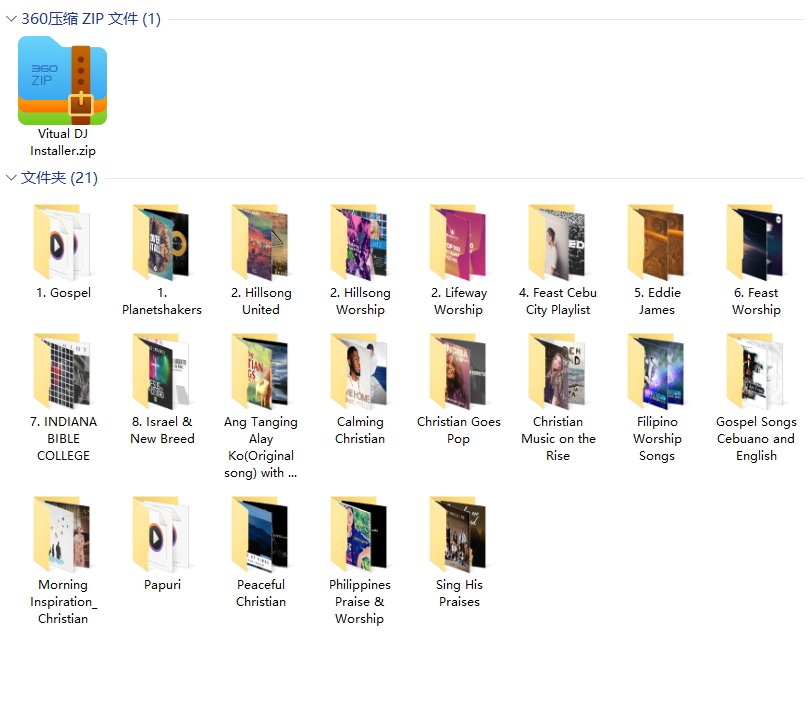The width and height of the screenshot is (810, 705).
Task: Click the 2. Lifeway Worship folder icon
Action: coord(459,243)
